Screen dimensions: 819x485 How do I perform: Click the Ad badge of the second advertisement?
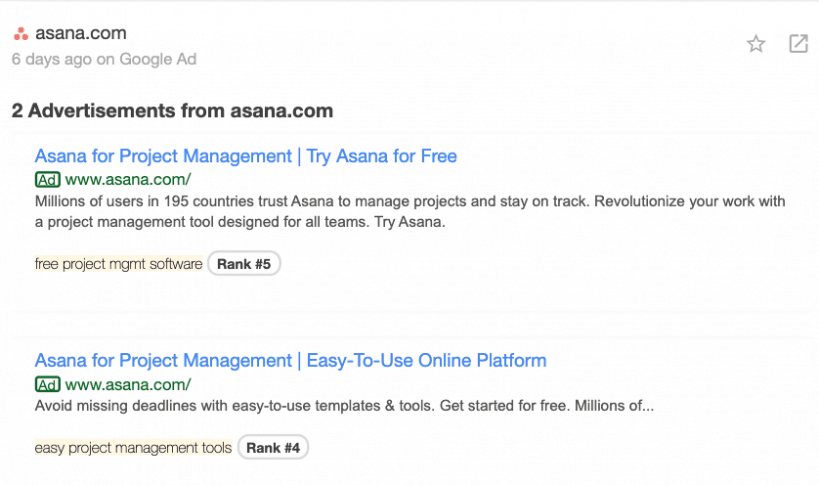tap(48, 385)
